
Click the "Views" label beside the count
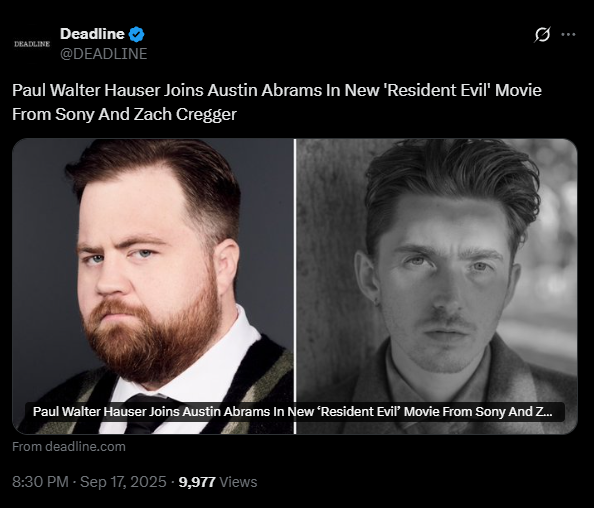[x=238, y=482]
